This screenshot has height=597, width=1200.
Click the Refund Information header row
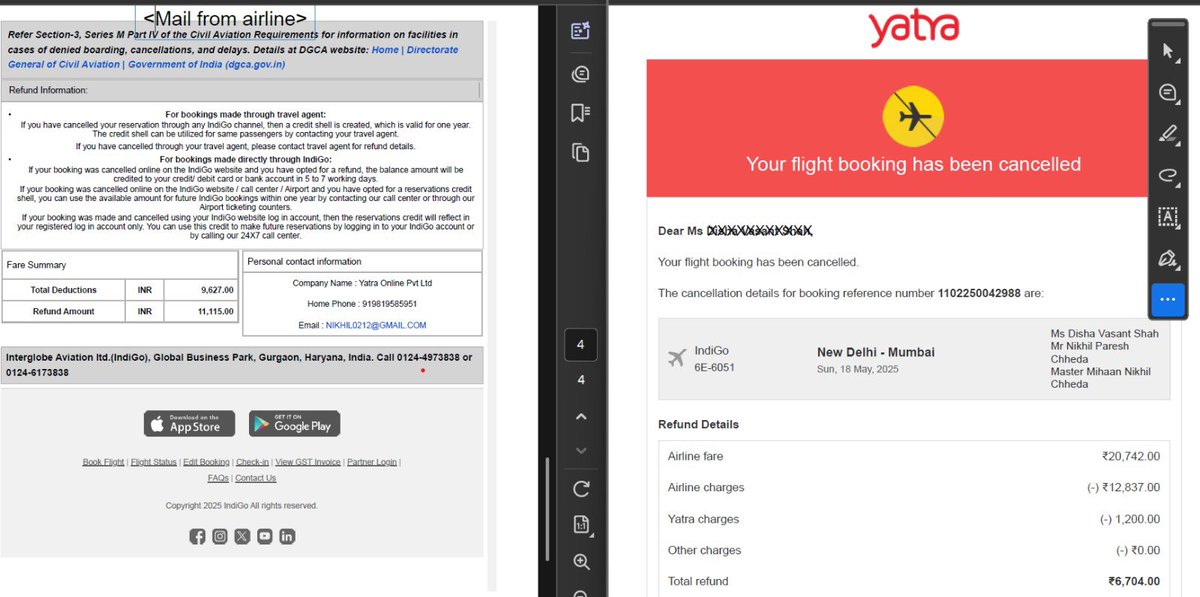[x=243, y=90]
